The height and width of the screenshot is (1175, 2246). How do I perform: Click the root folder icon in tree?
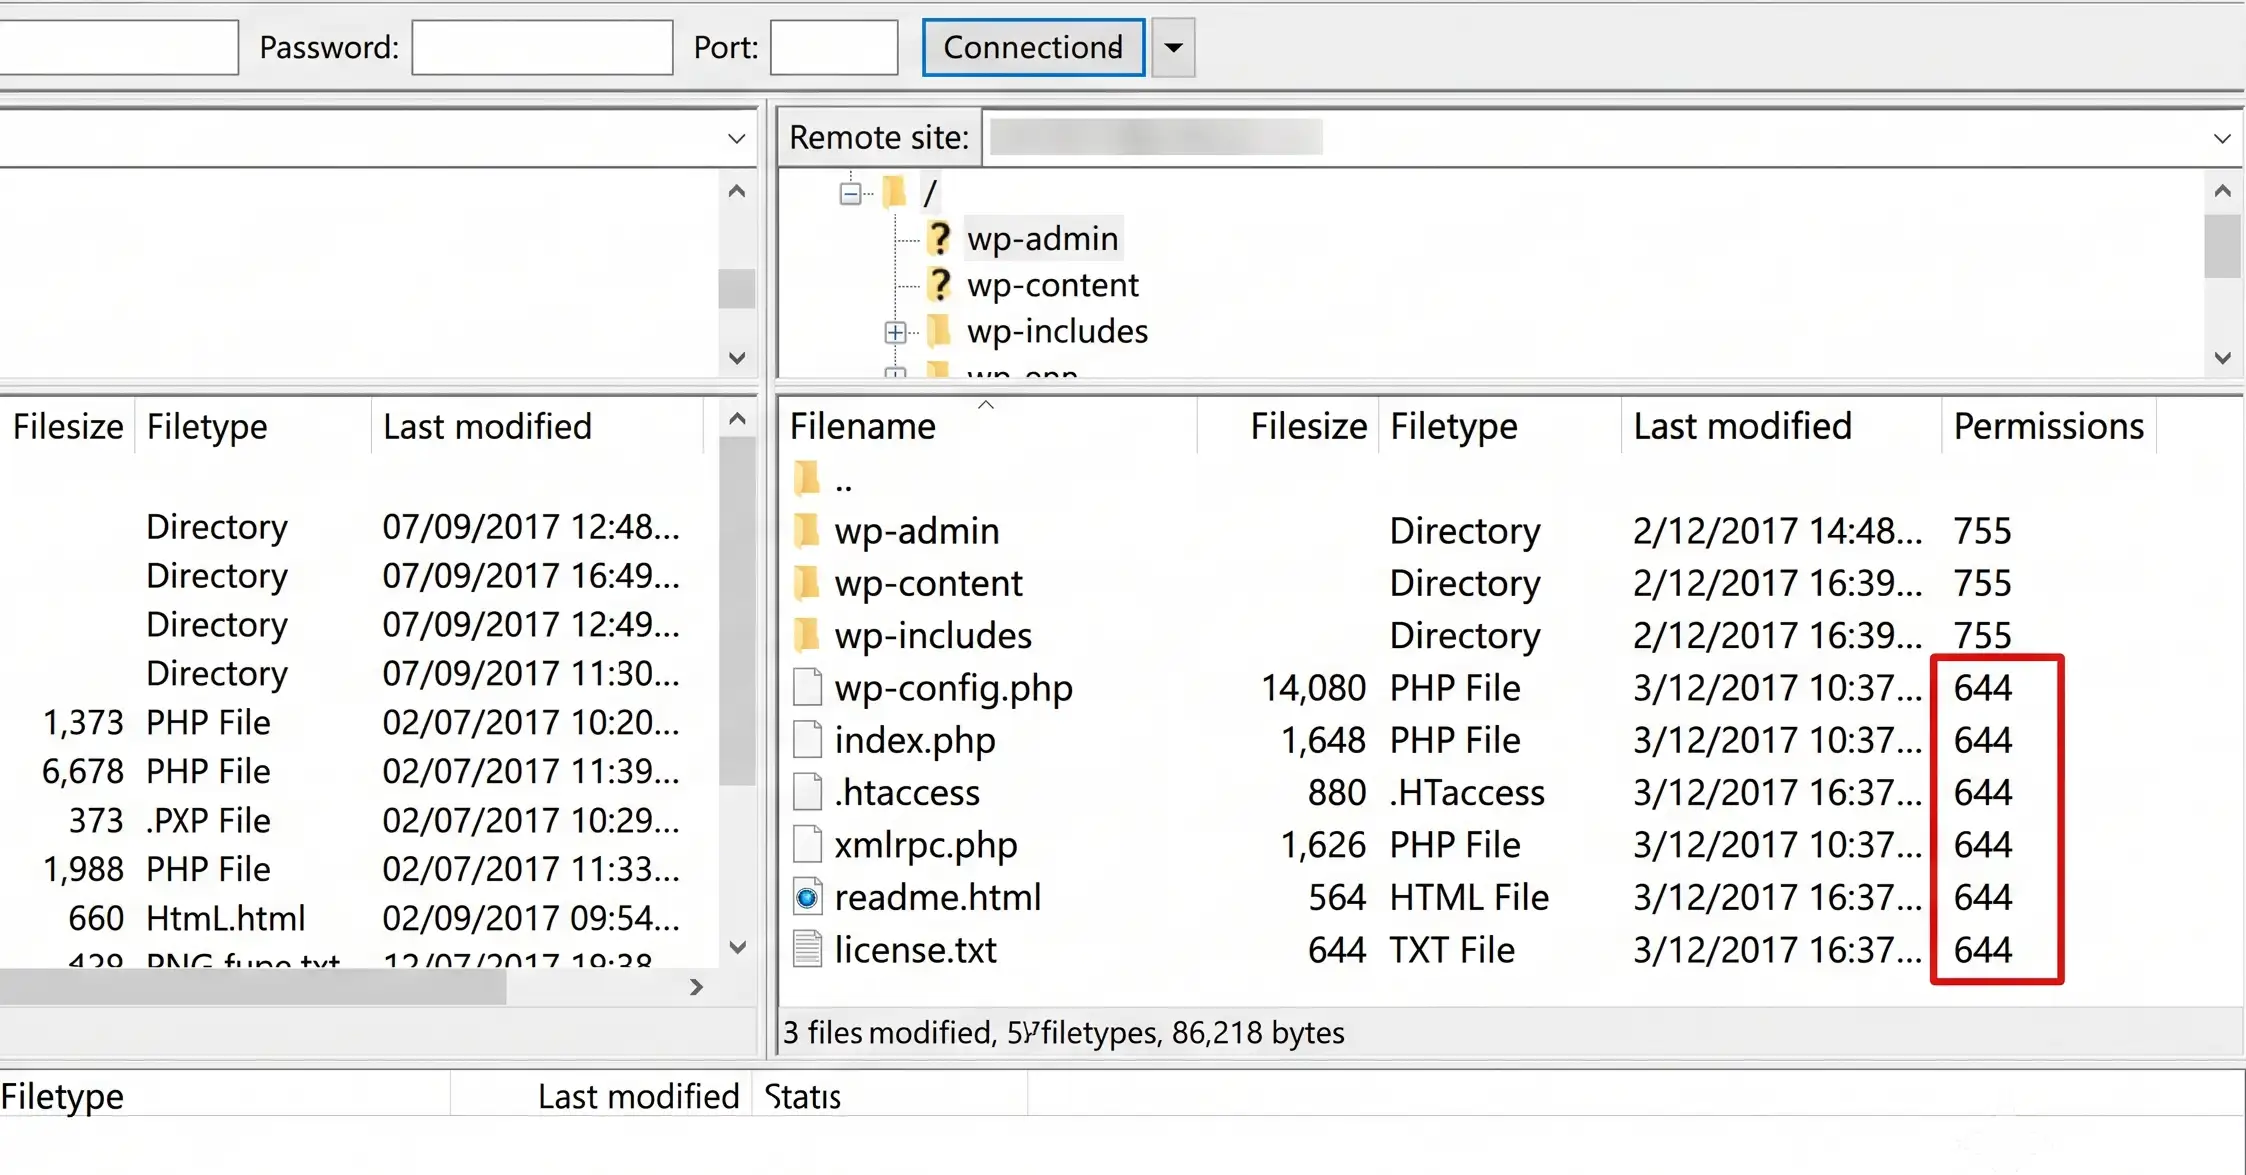click(x=895, y=191)
